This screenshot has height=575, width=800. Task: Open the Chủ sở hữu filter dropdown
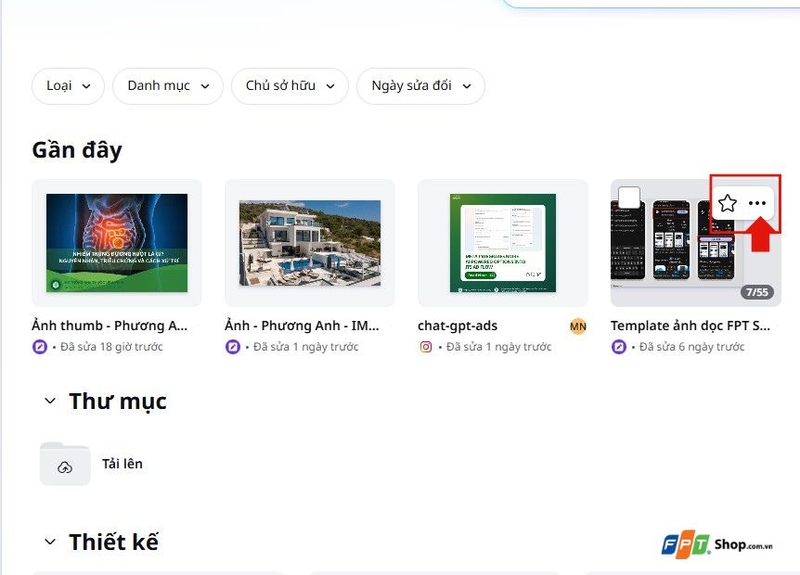tap(290, 86)
